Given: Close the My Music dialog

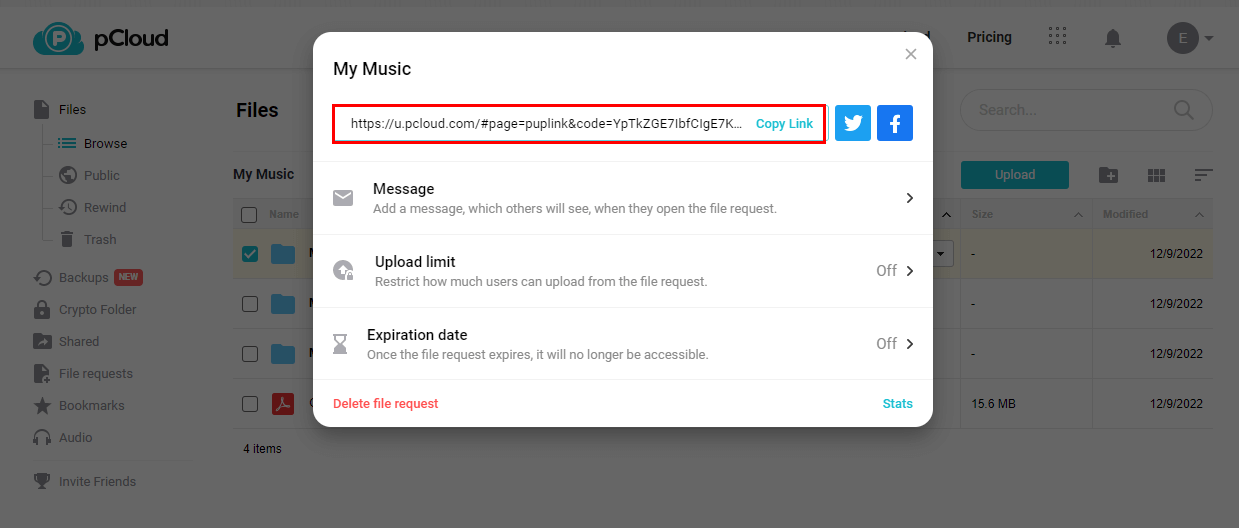Looking at the screenshot, I should tap(910, 54).
